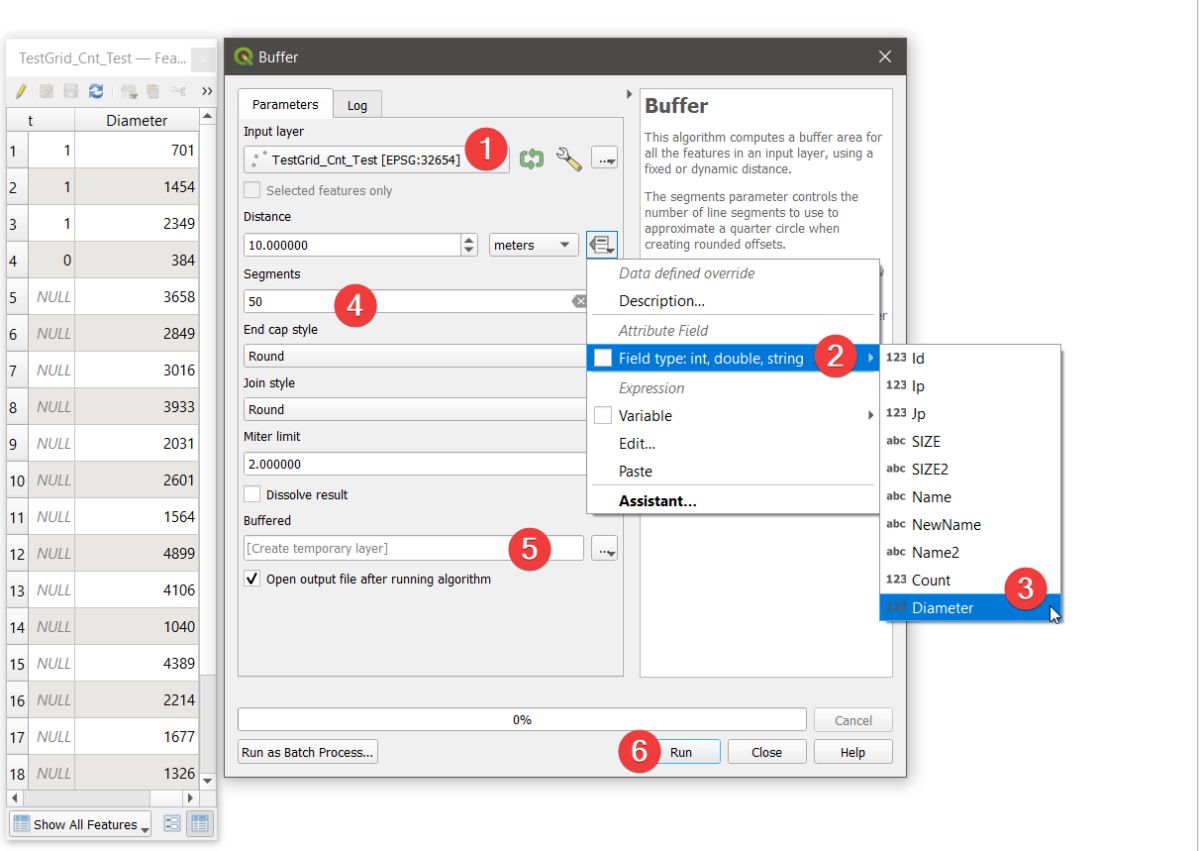Collapse the Buffer help panel arrow
Screen dimensions: 1199x851
click(x=629, y=94)
